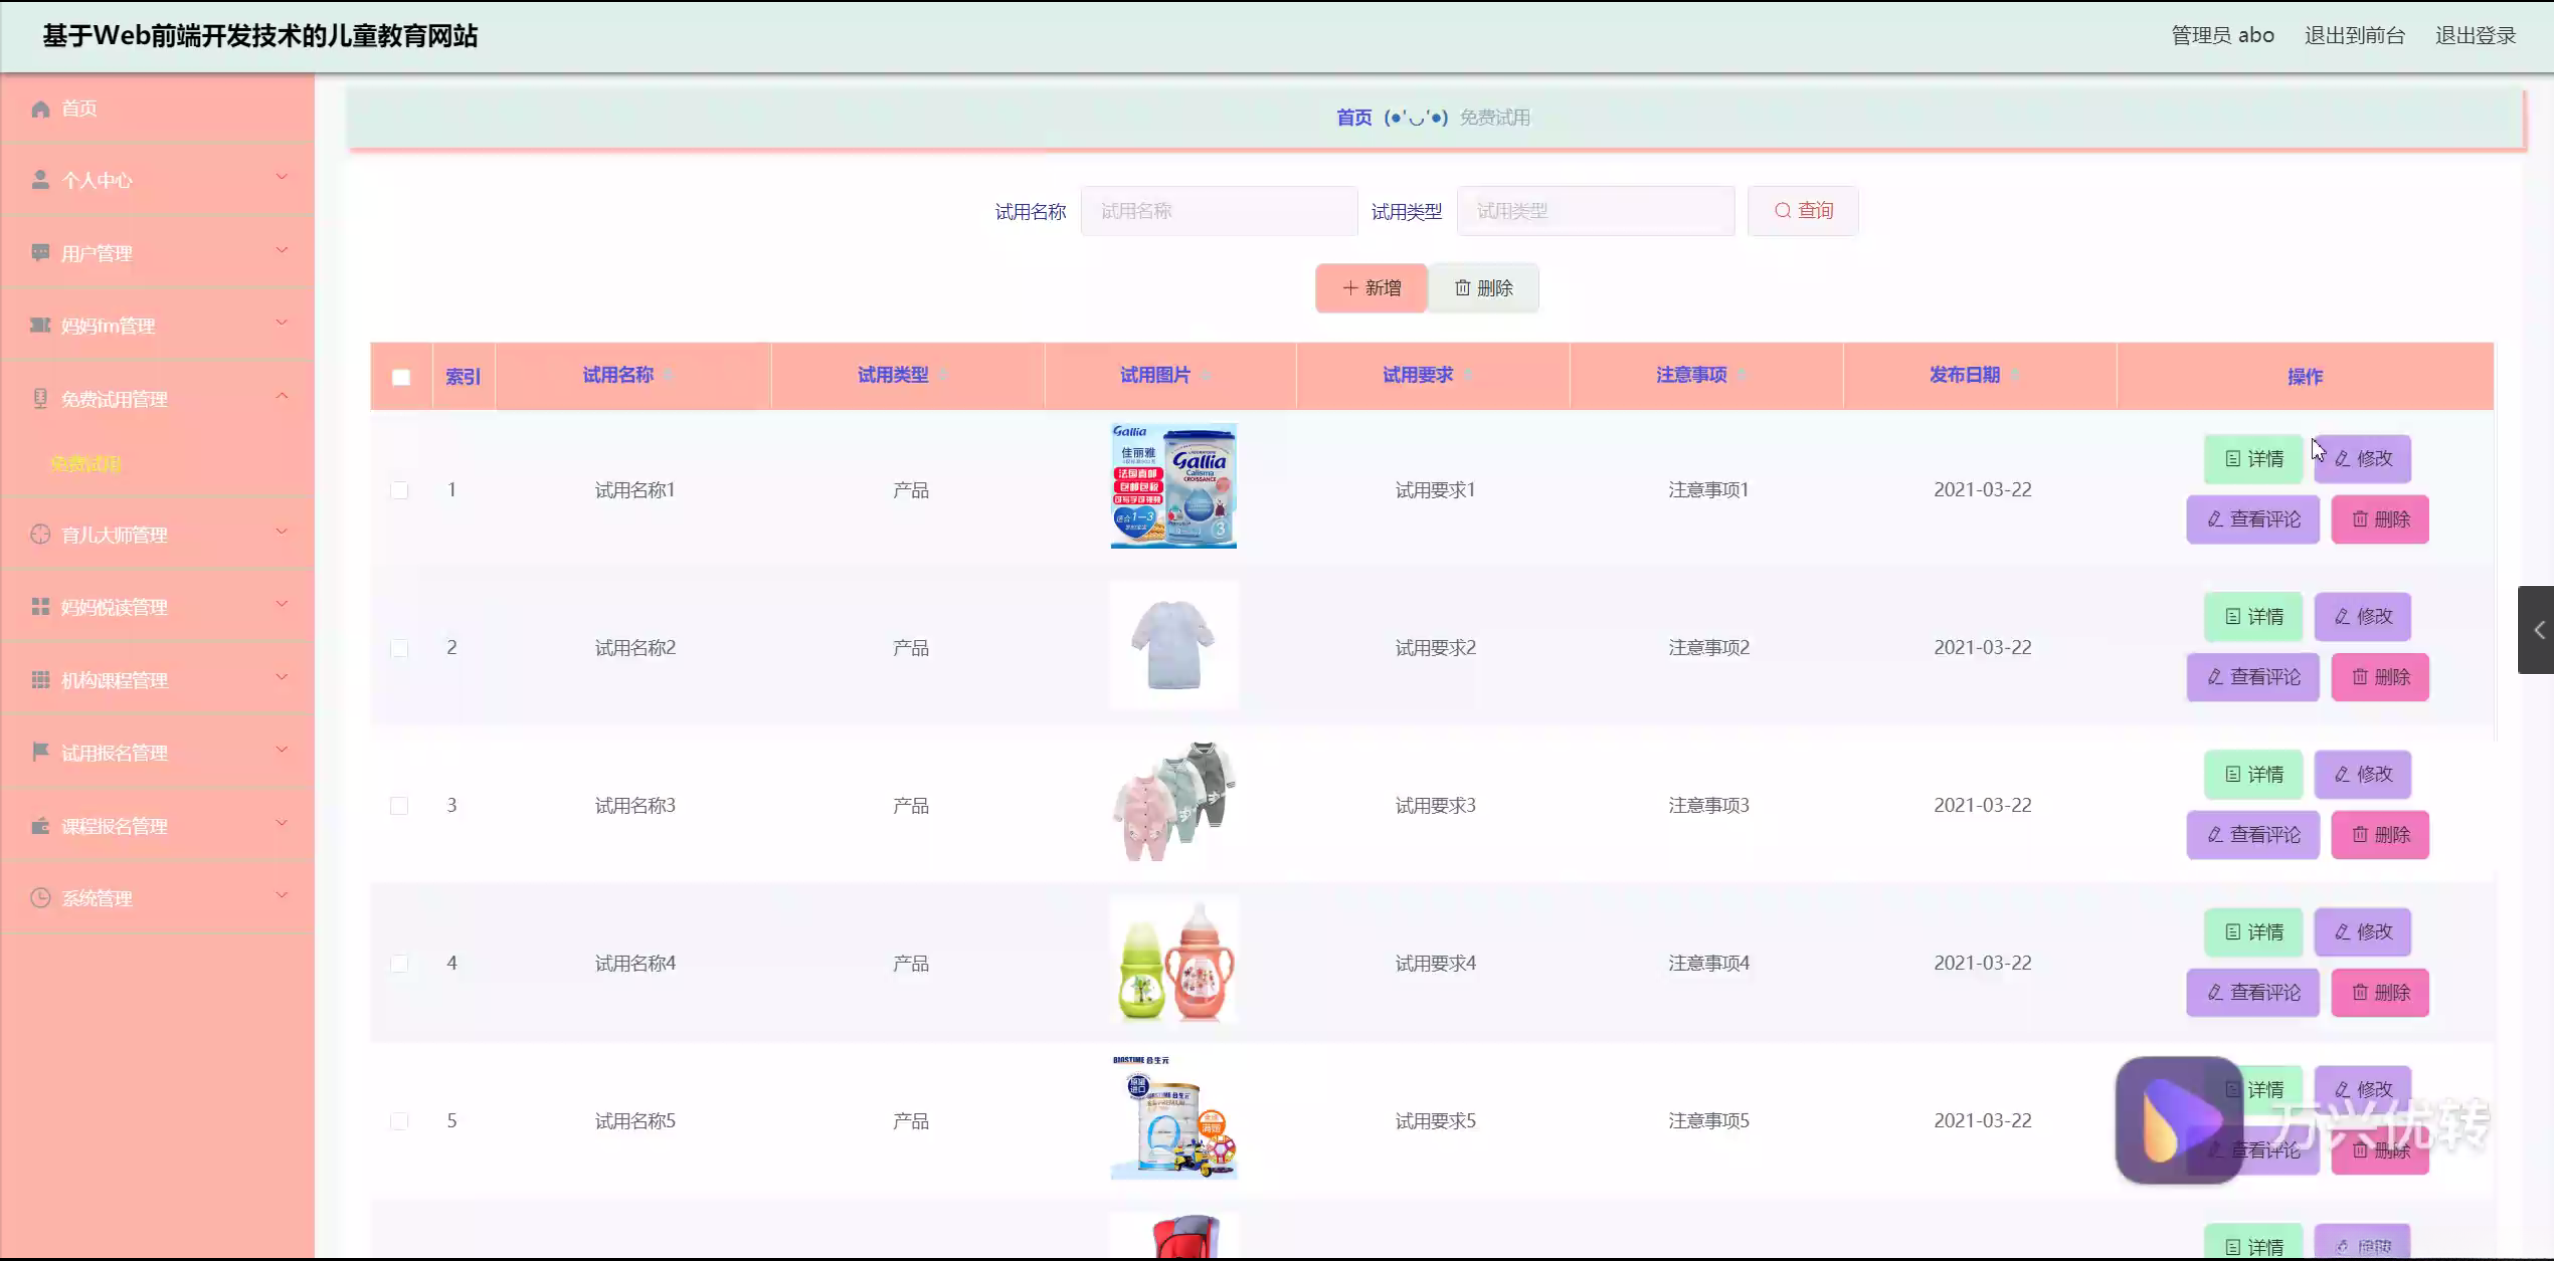Open the right-edge collapsed panel arrow
The height and width of the screenshot is (1261, 2554).
coord(2537,629)
